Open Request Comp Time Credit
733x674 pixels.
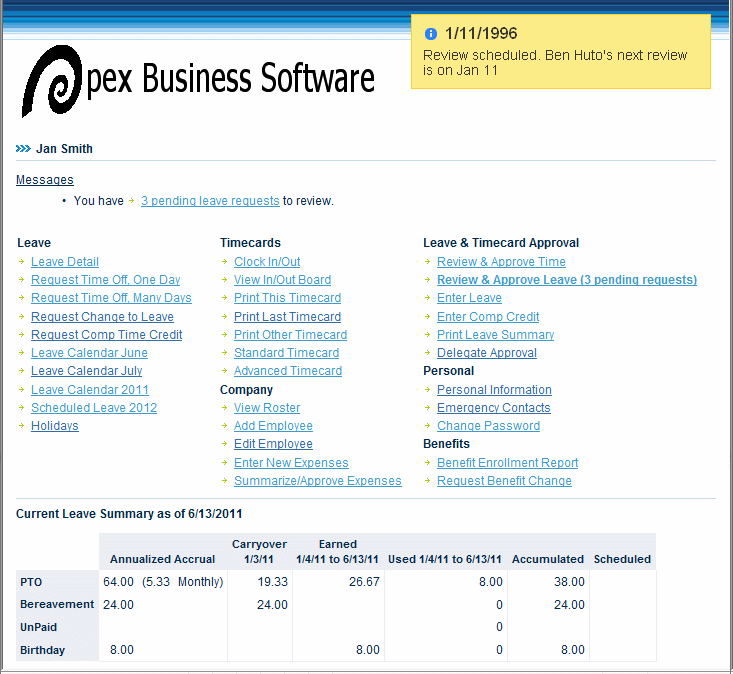[x=106, y=335]
